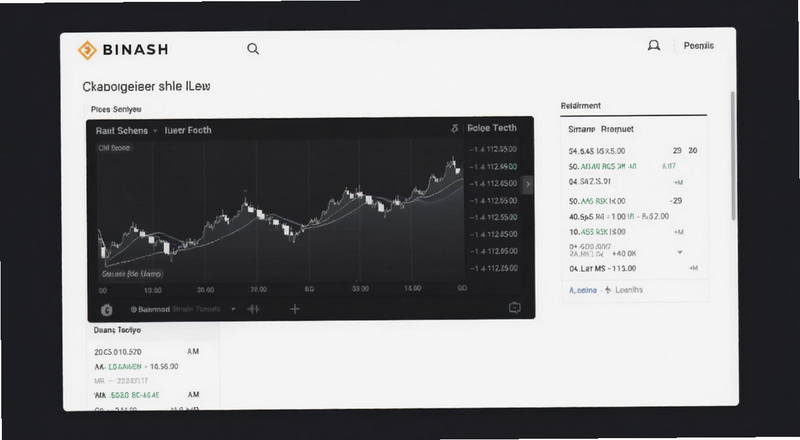Click the user profile icon in header

pos(654,46)
